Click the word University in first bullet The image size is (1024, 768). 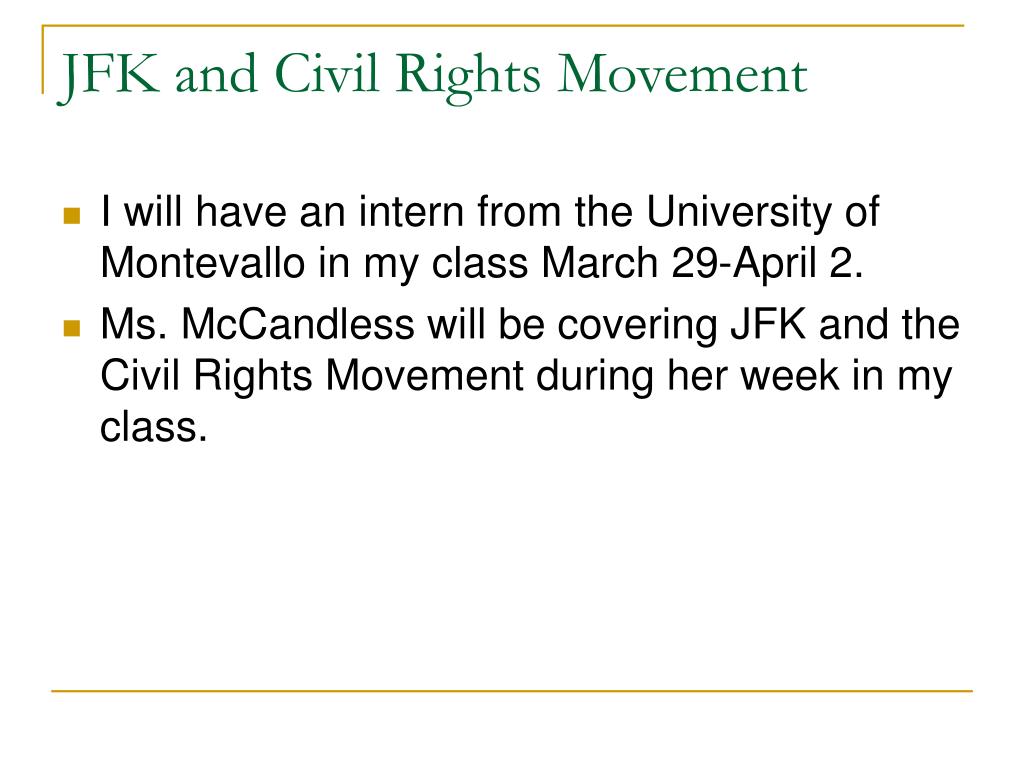(738, 214)
